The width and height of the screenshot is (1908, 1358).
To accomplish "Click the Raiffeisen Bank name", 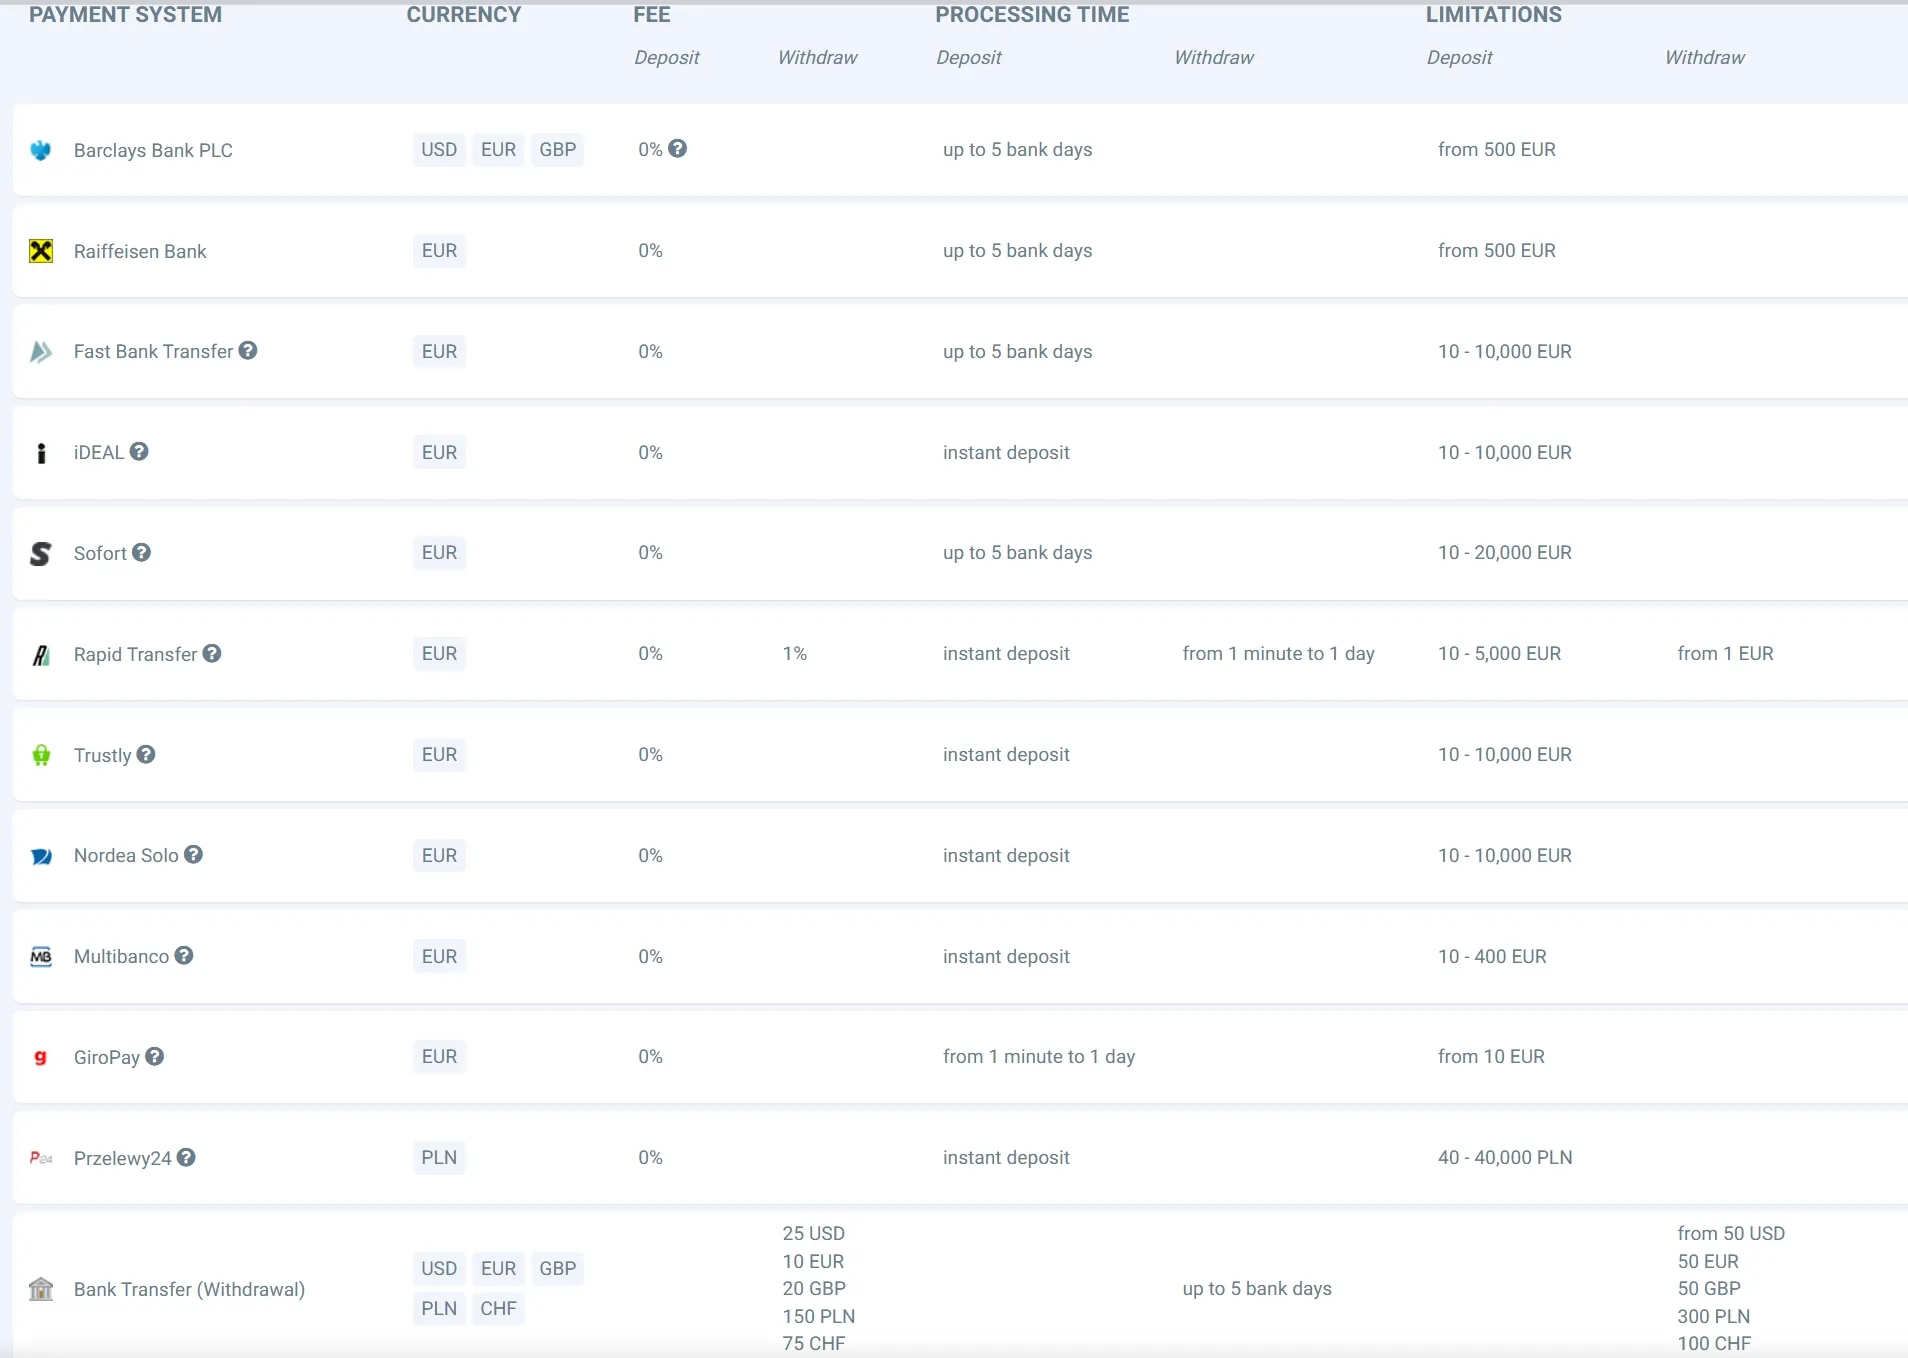I will tap(140, 252).
